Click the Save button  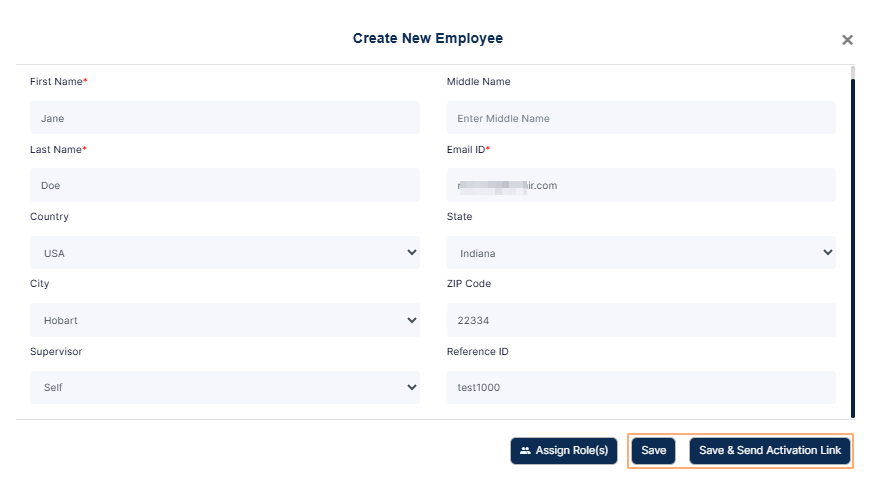pyautogui.click(x=653, y=451)
